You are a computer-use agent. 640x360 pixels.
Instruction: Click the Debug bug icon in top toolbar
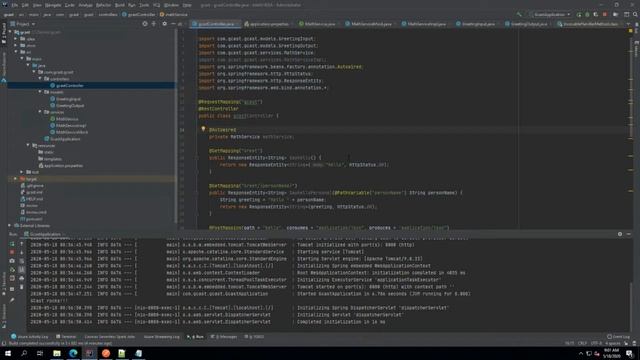[587, 14]
